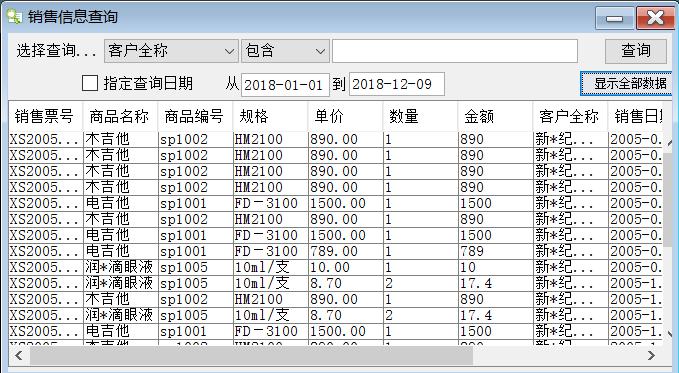Click the horizontal scrollbar thumb
Image resolution: width=679 pixels, height=373 pixels.
(x=251, y=356)
